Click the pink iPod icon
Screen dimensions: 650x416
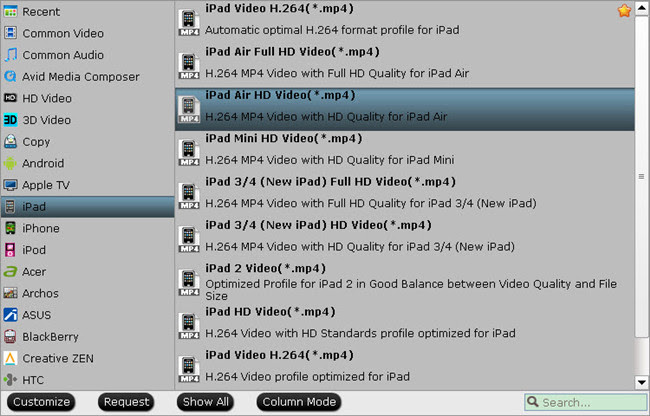tap(10, 250)
